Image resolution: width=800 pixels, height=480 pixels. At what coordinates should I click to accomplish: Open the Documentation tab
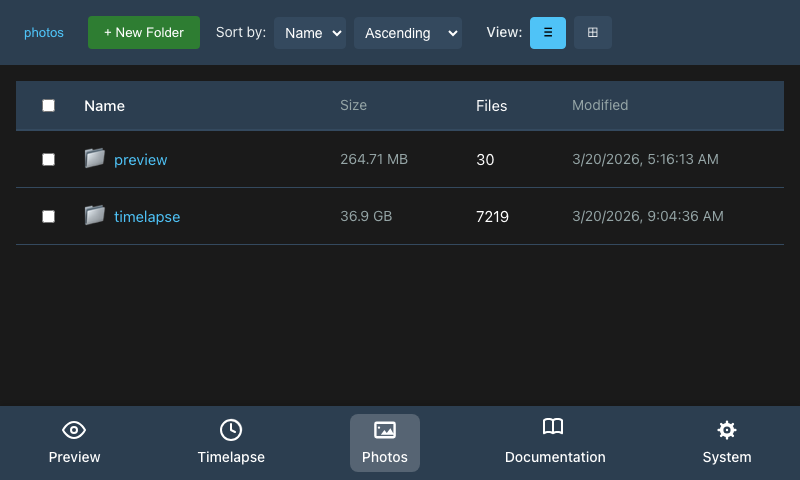pos(555,443)
